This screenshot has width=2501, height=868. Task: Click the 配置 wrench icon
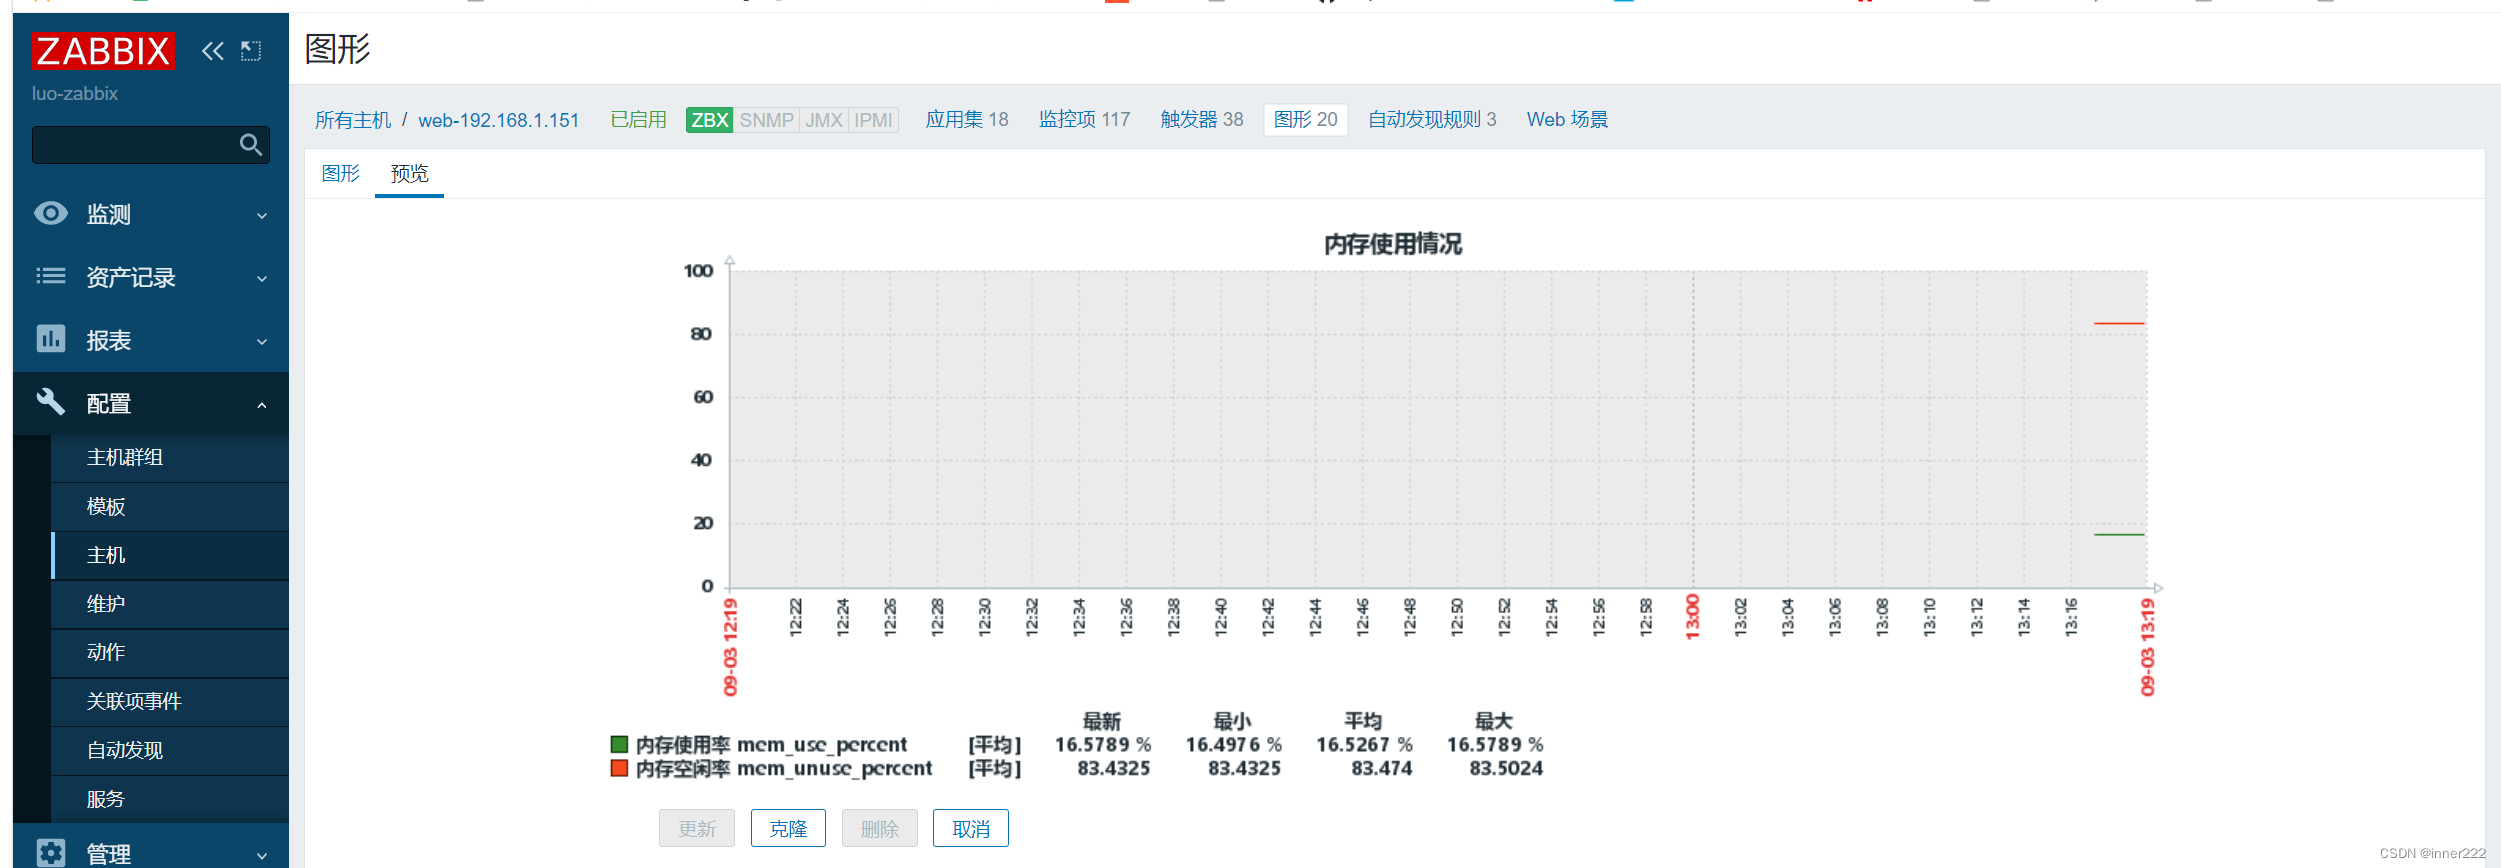[51, 402]
